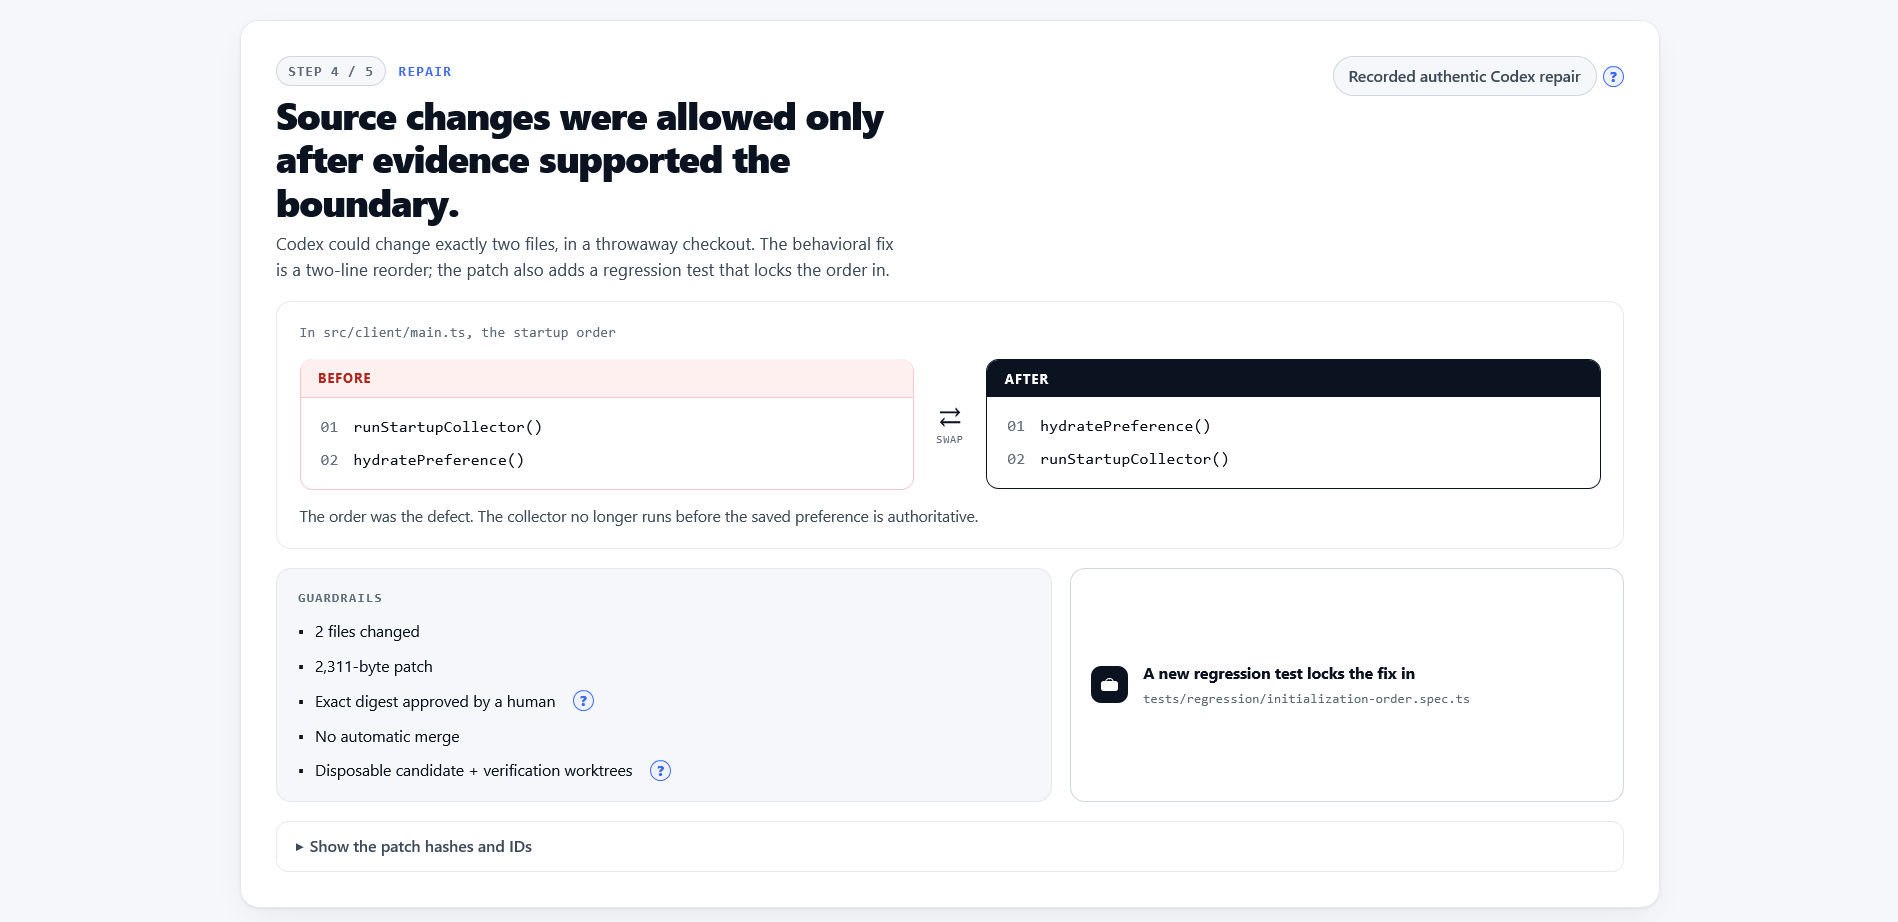Click the swap arrows icon between panels
Viewport: 1898px width, 922px height.
[950, 416]
